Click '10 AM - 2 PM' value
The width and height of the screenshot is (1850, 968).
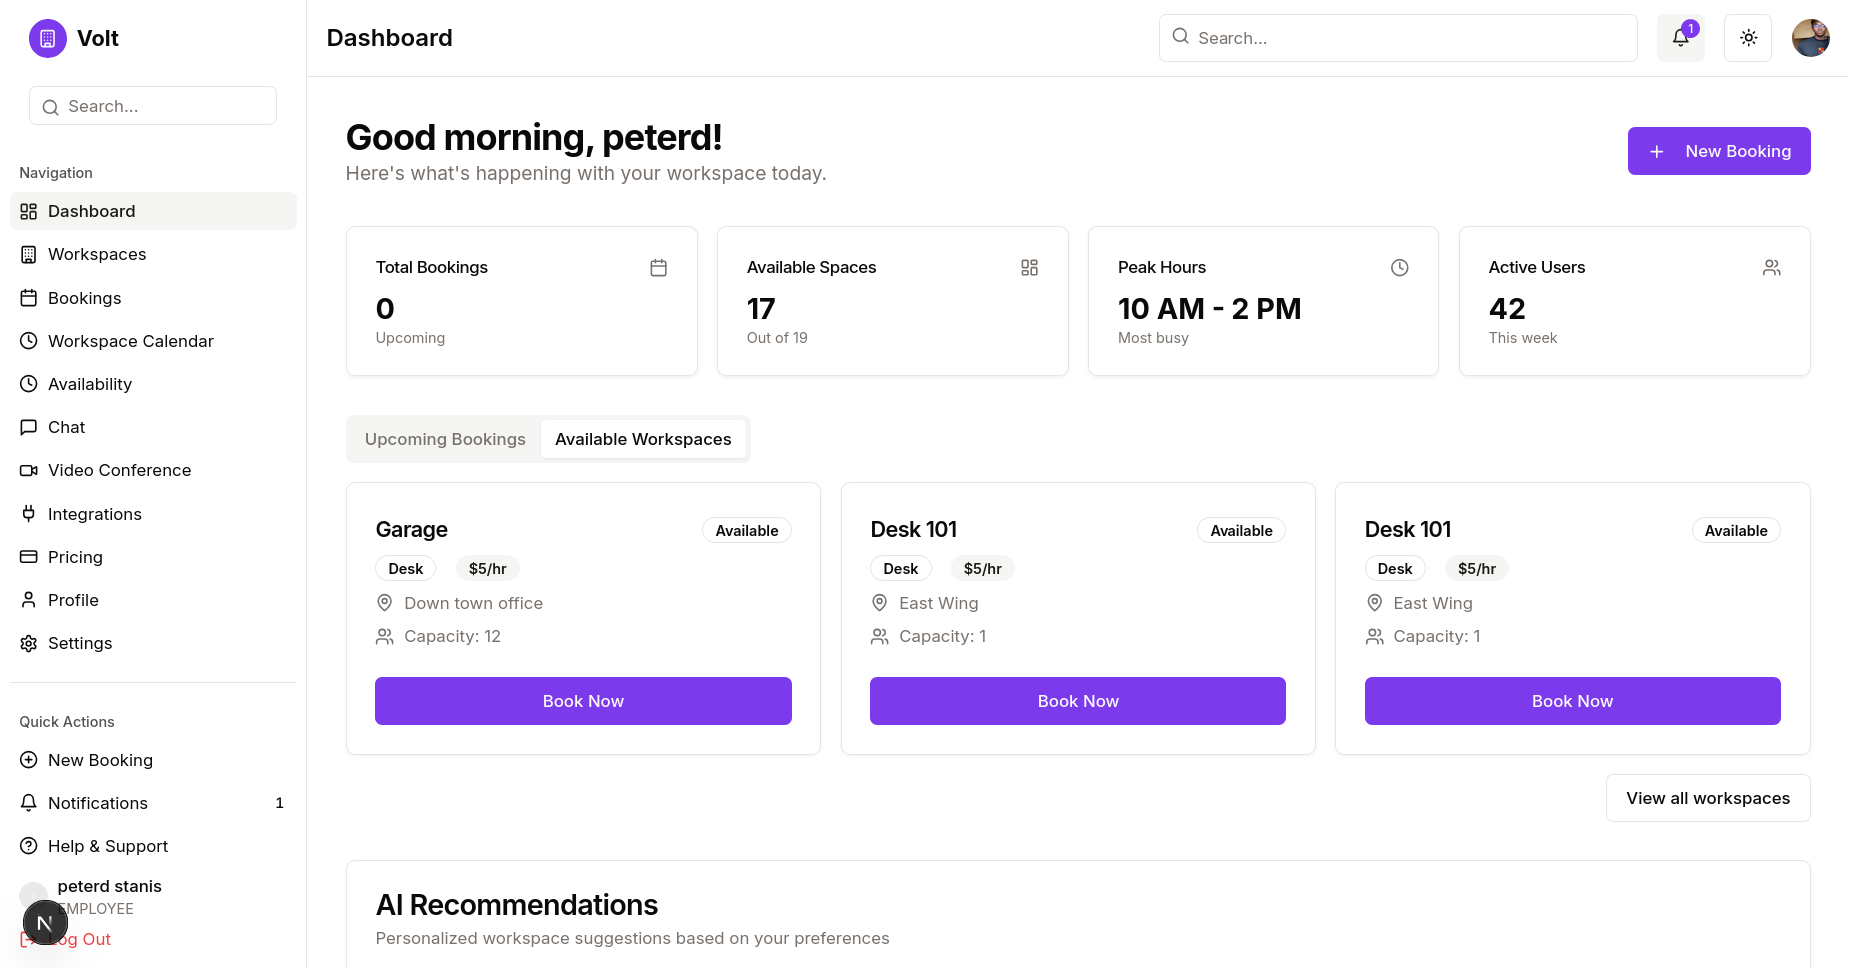click(x=1209, y=309)
